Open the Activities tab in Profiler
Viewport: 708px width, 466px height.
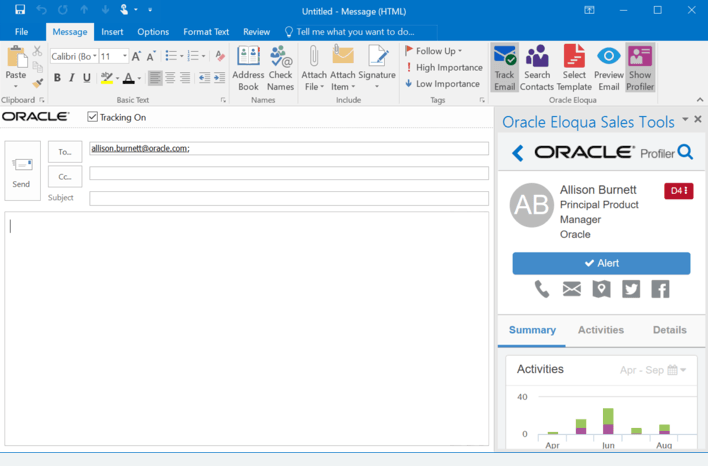[601, 330]
